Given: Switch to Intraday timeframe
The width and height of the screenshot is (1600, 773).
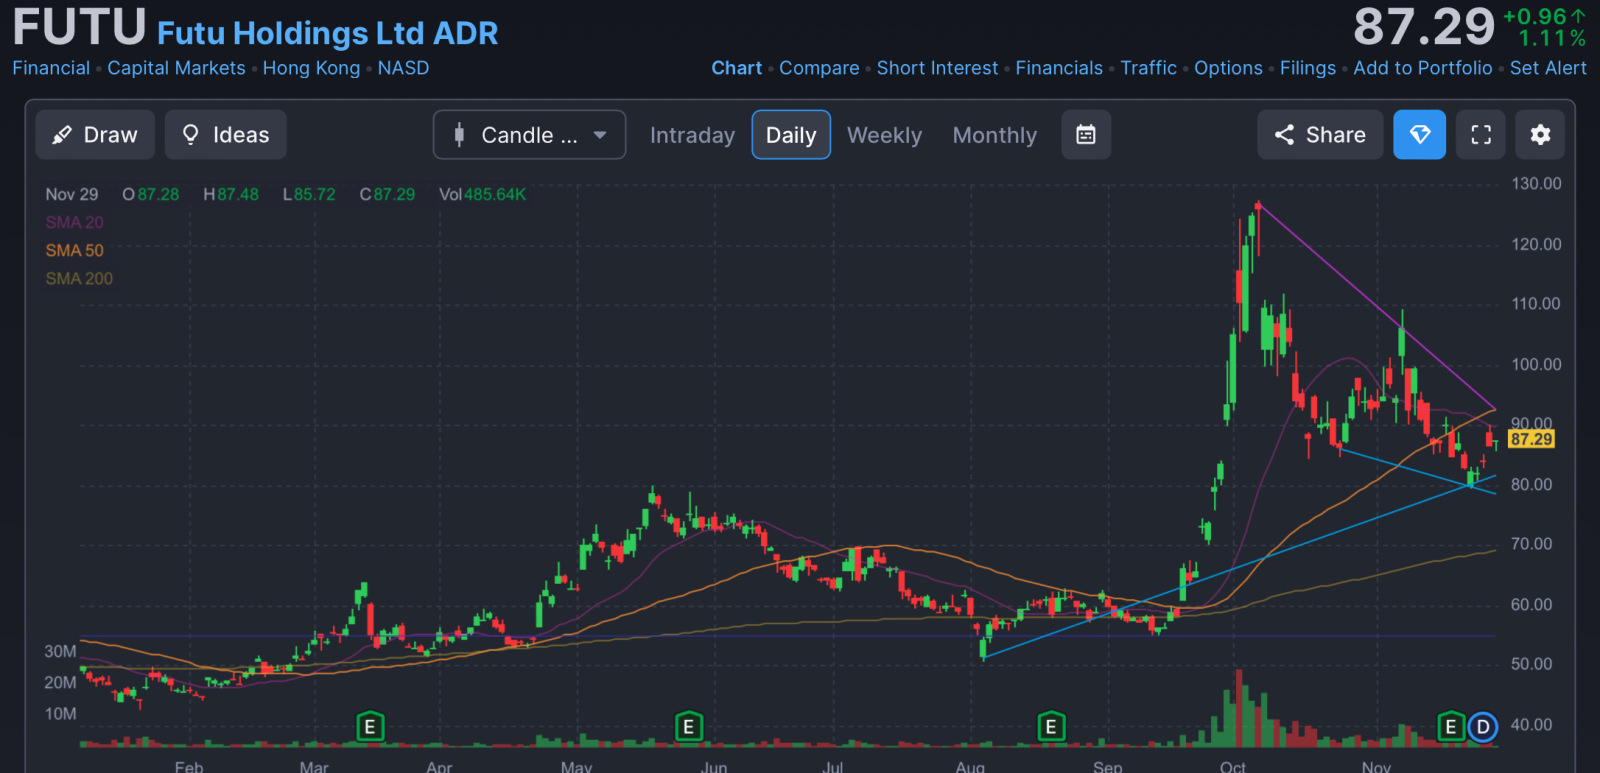Looking at the screenshot, I should point(692,135).
